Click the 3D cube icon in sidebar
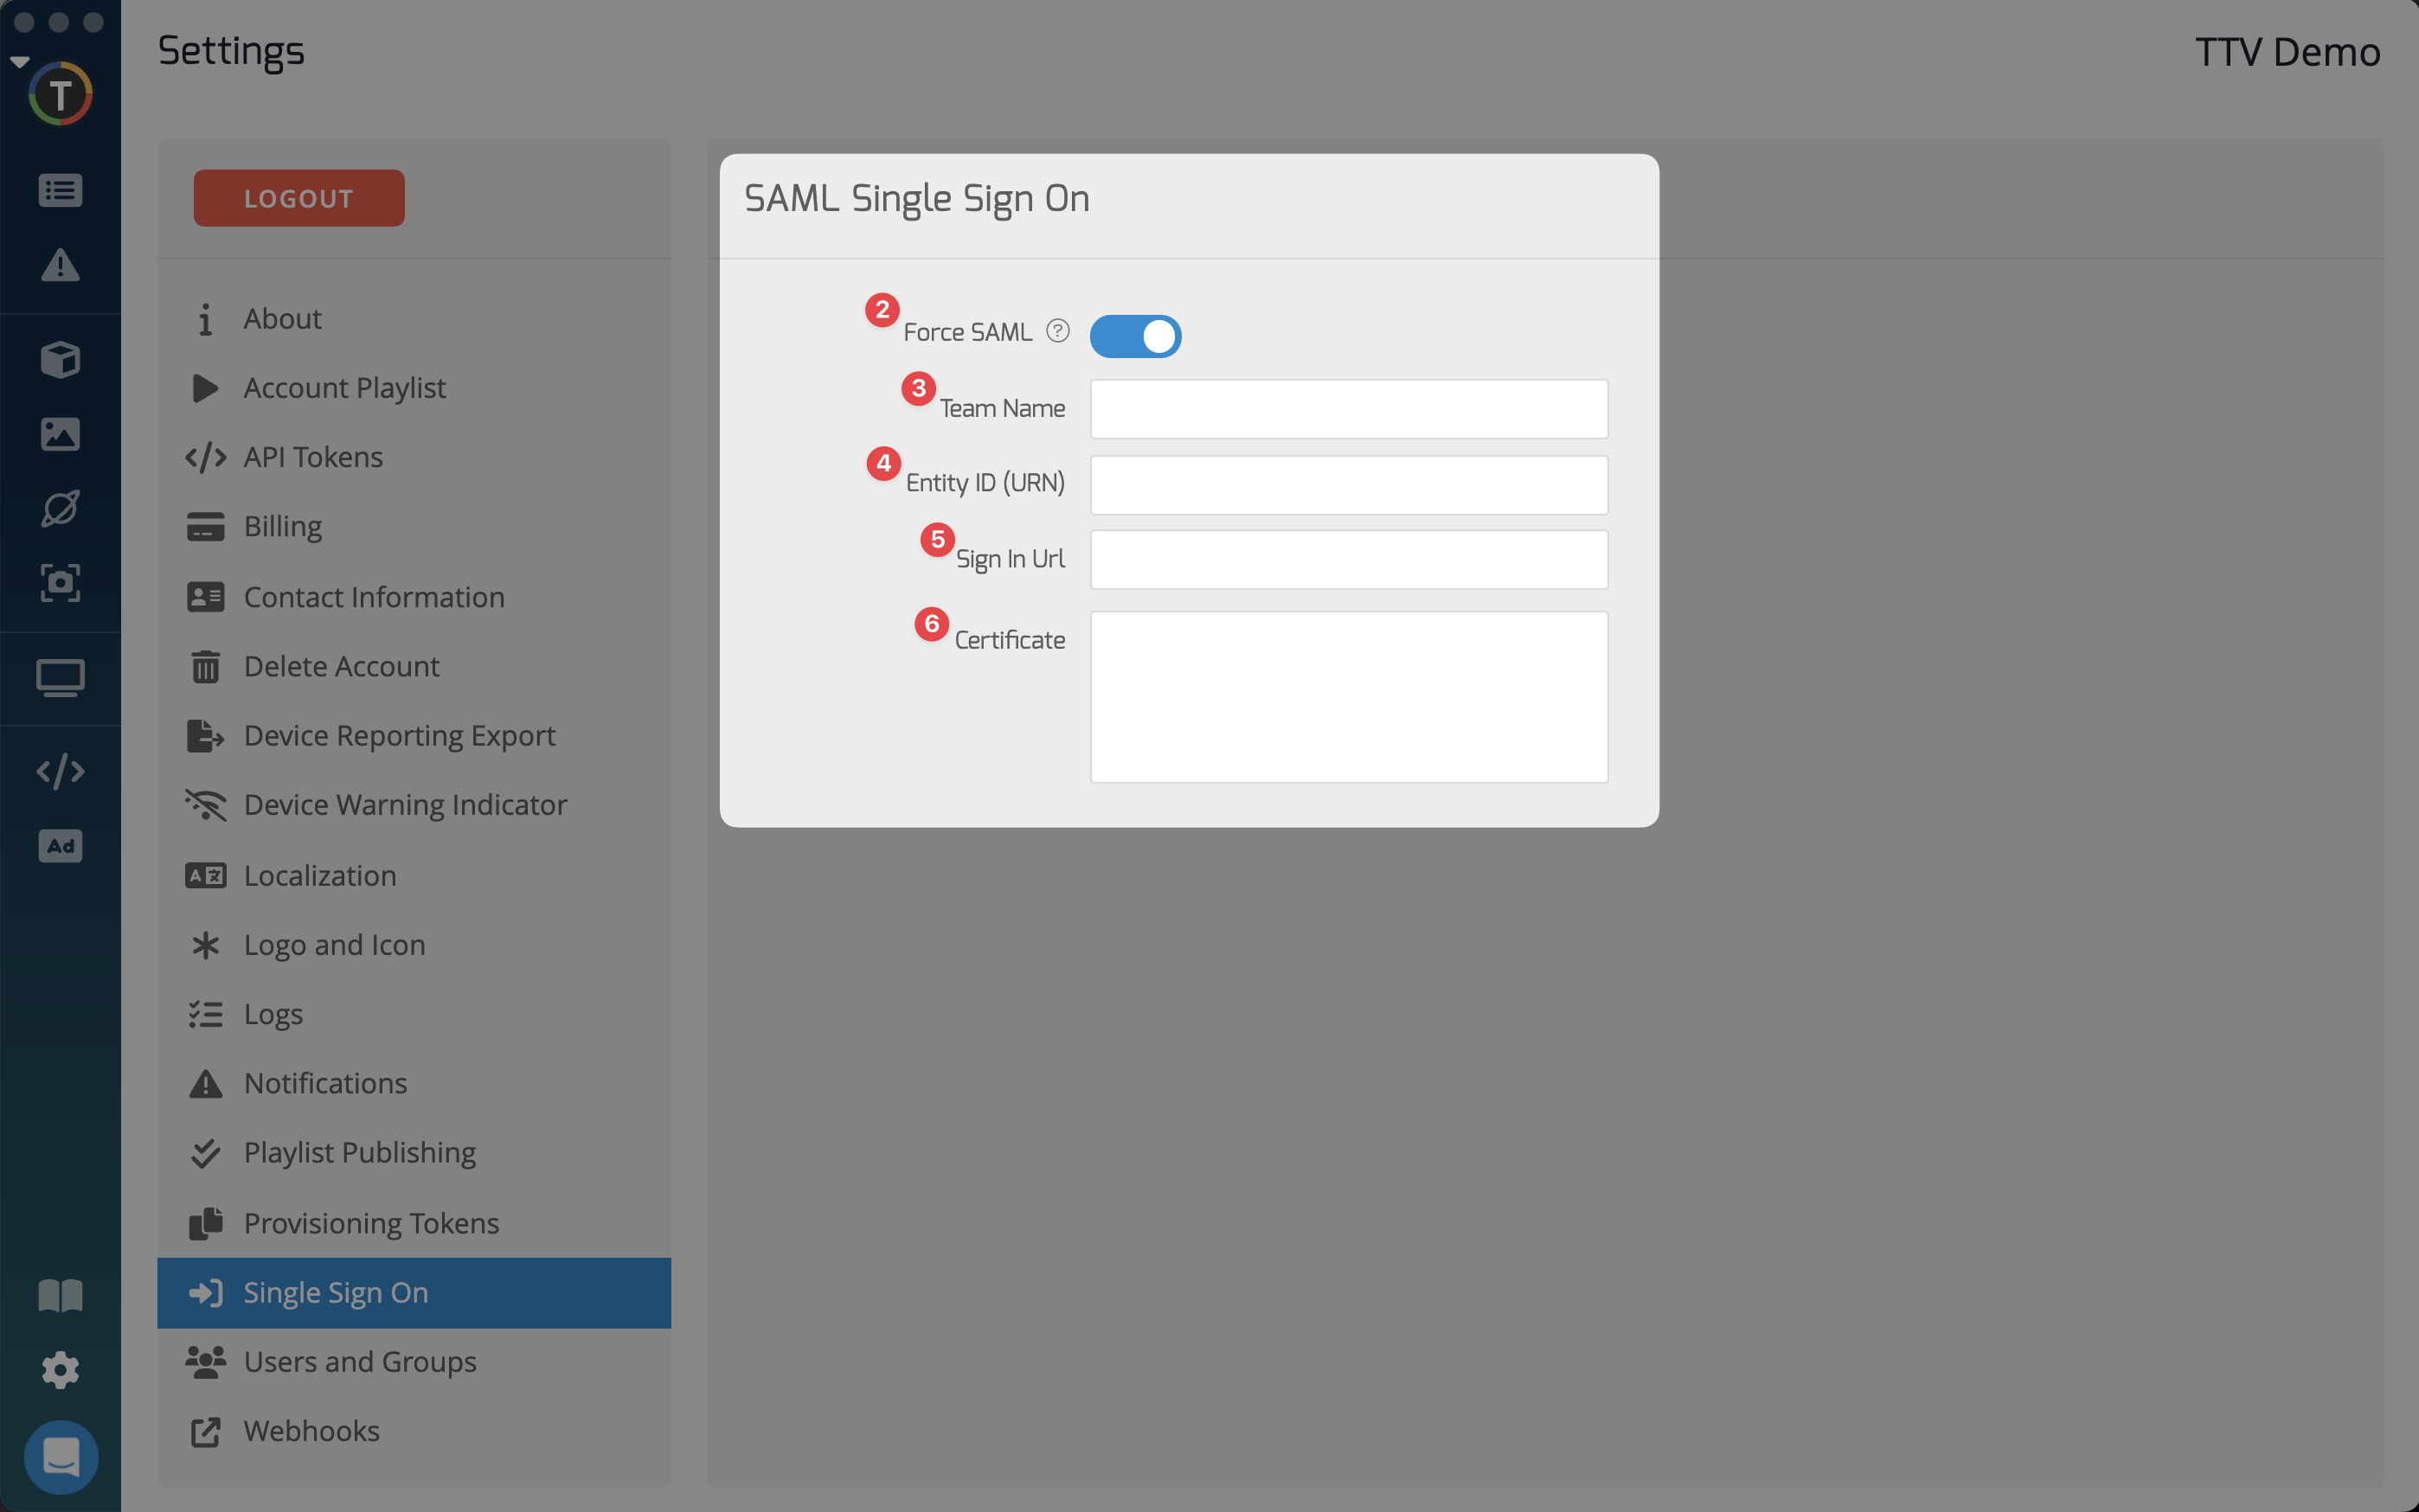 tap(60, 359)
